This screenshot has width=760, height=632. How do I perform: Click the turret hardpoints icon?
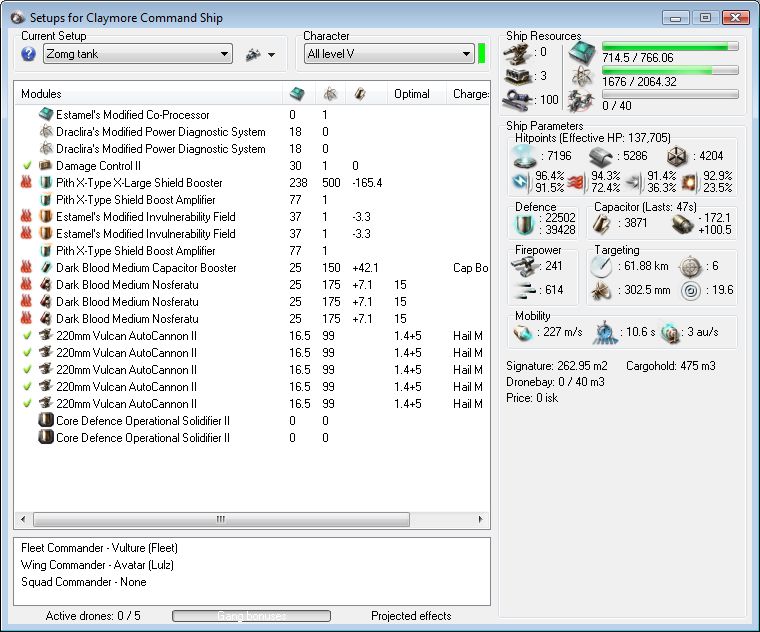[x=518, y=53]
